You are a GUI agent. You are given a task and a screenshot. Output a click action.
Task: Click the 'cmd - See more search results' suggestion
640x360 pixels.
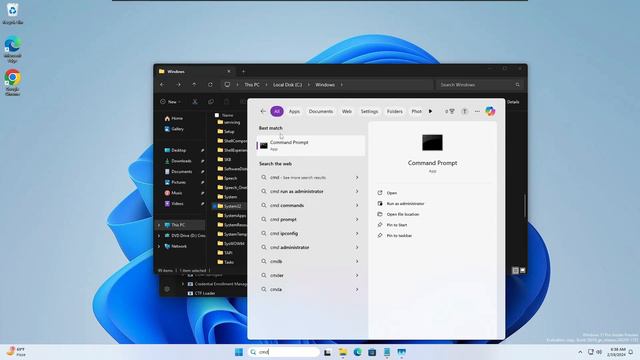(311, 178)
